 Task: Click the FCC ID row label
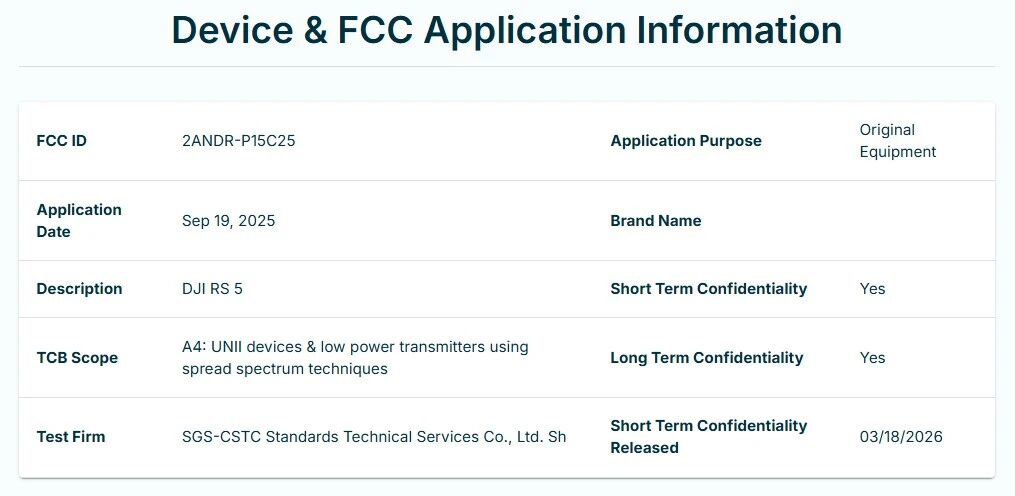[x=62, y=141]
